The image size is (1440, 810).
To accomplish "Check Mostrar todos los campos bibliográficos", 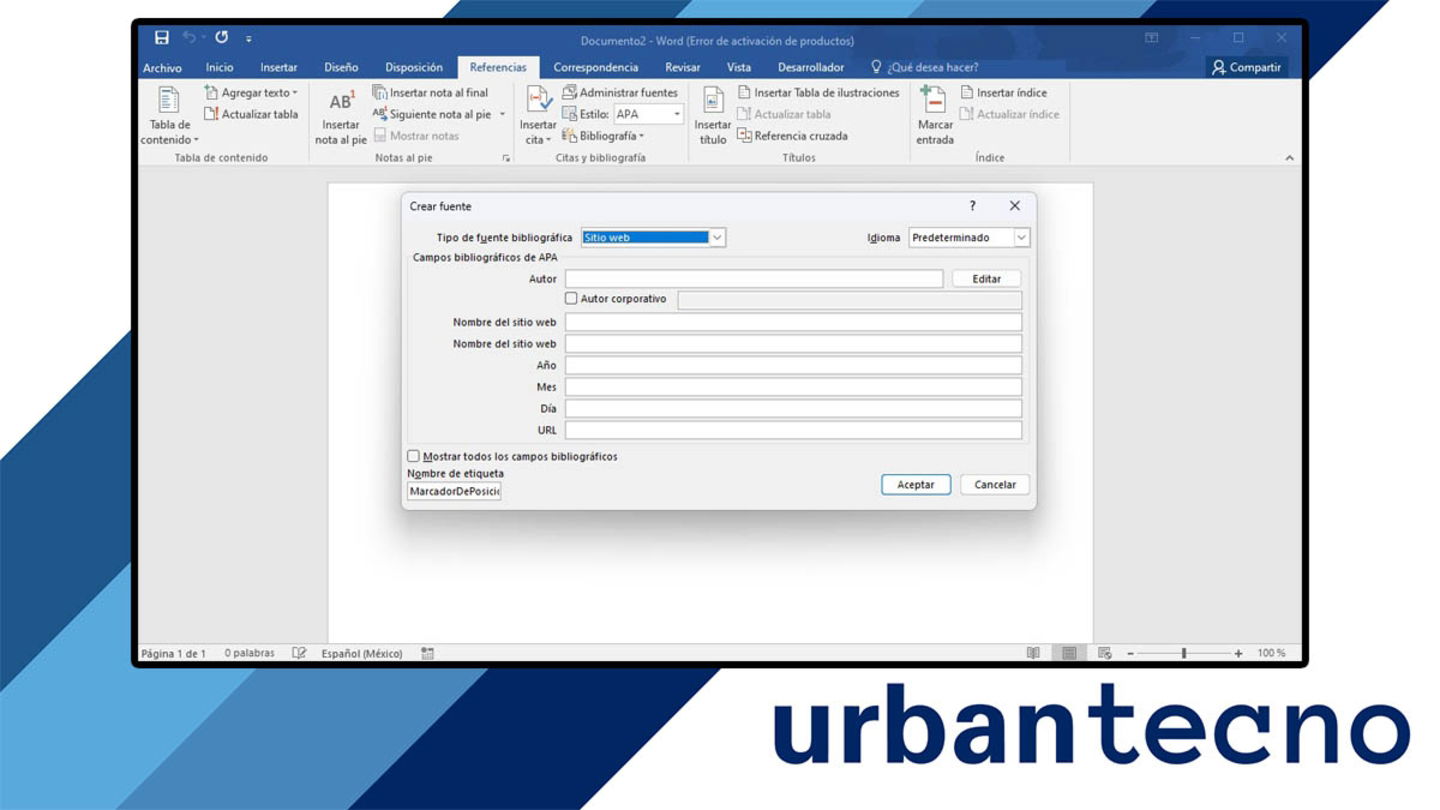I will (x=413, y=456).
